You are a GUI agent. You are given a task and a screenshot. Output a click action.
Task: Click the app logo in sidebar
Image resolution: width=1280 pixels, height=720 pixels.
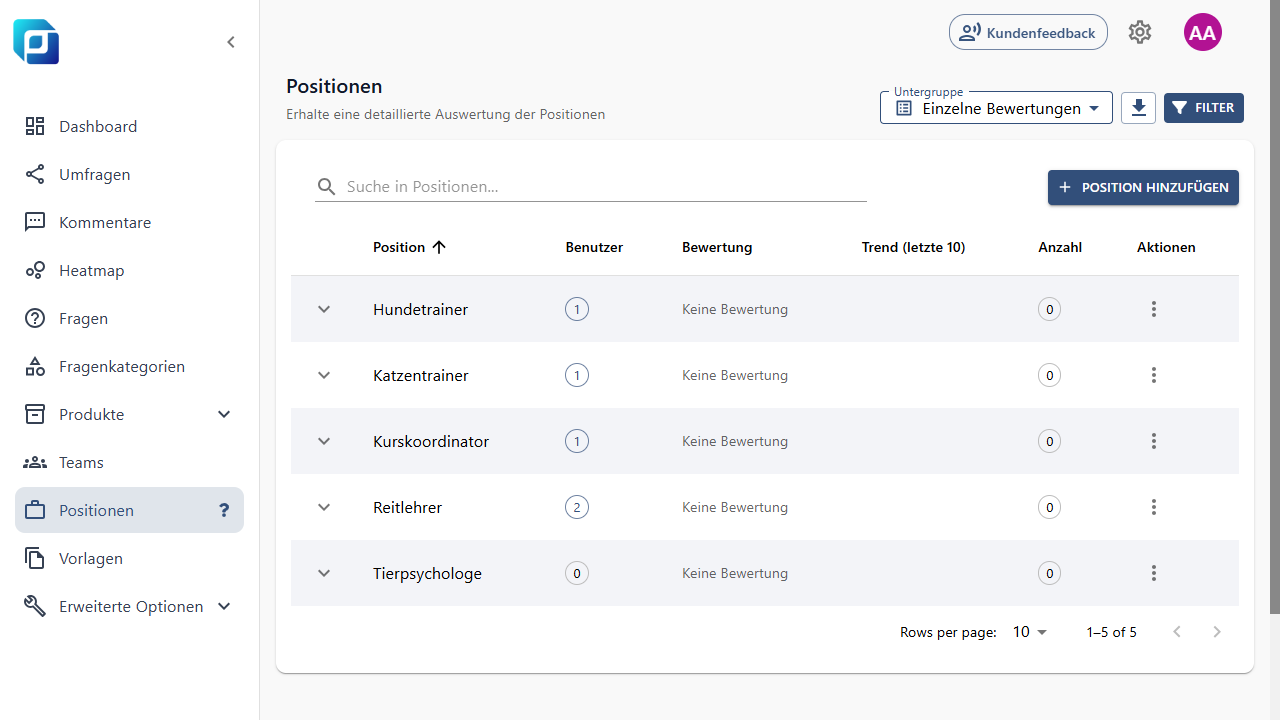coord(36,42)
